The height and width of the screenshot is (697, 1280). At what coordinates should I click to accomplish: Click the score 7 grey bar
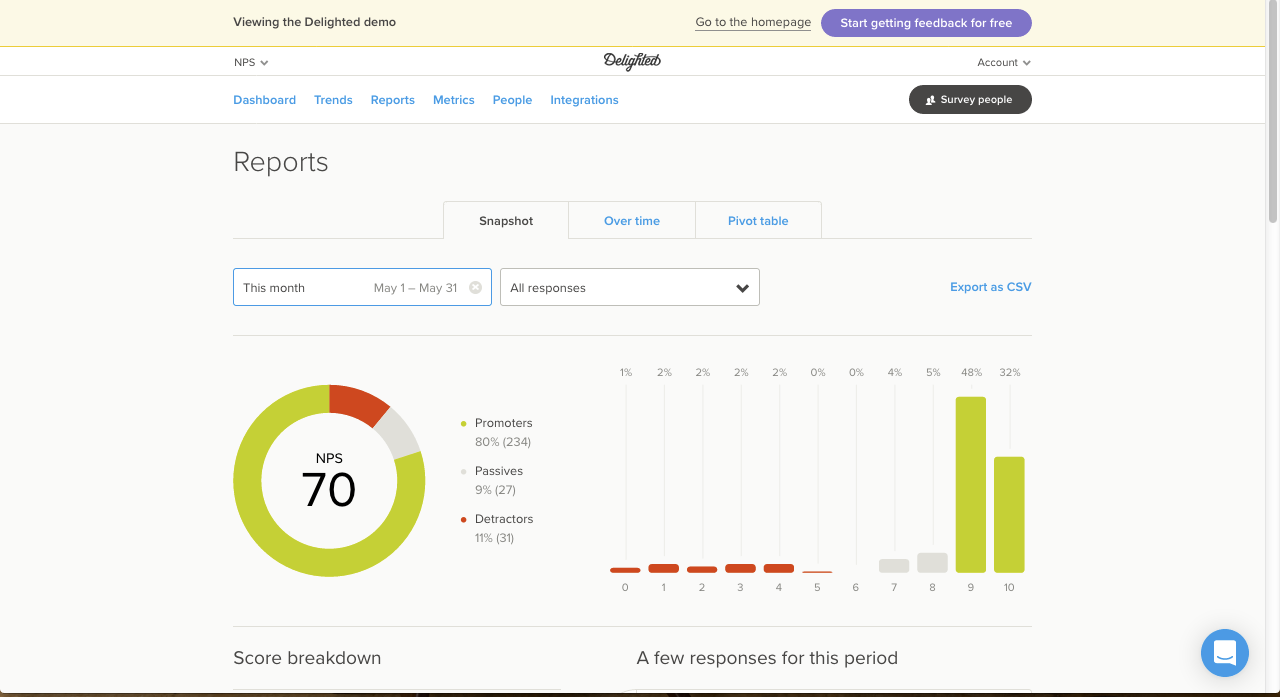(x=894, y=566)
